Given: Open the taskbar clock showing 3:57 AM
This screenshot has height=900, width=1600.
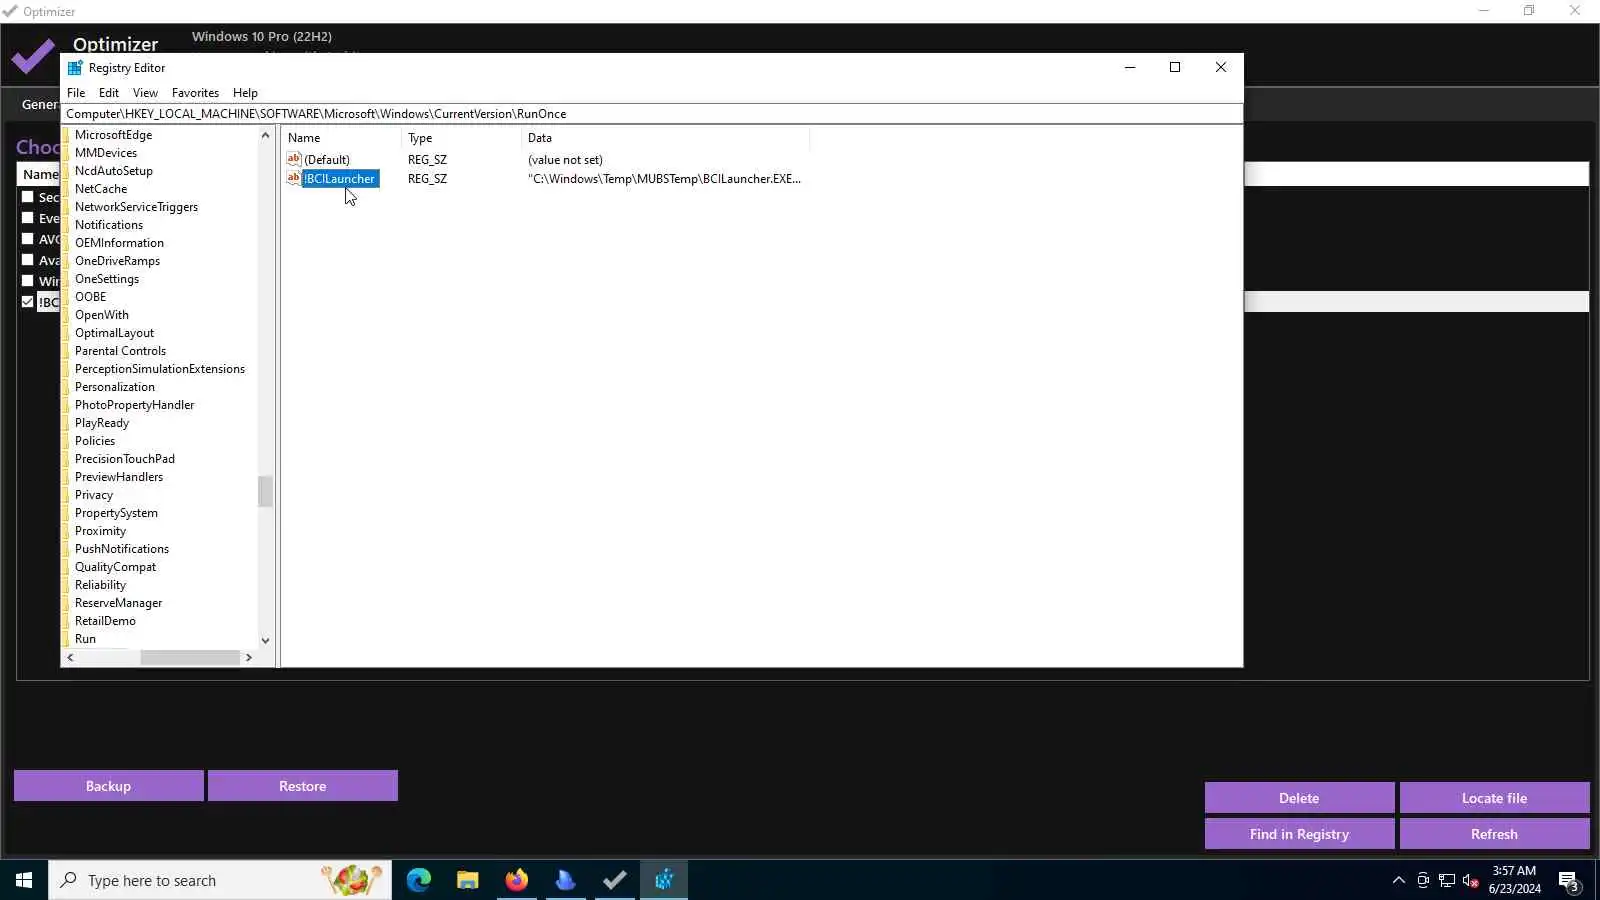Looking at the screenshot, I should [1514, 880].
